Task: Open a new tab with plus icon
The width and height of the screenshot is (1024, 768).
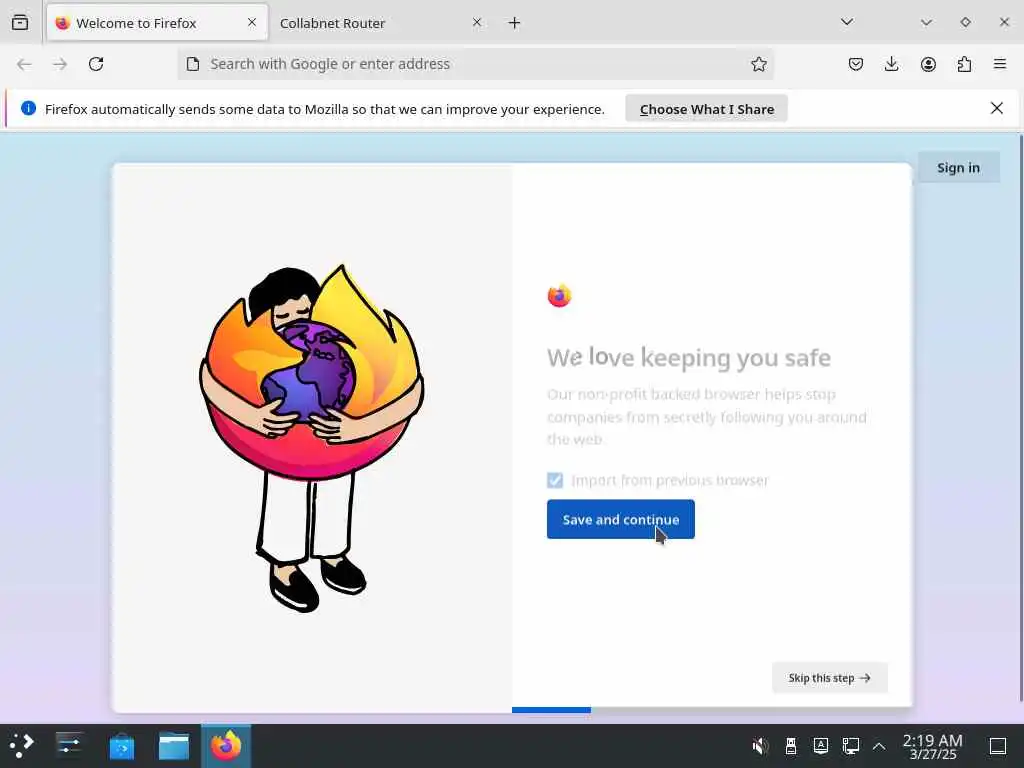Action: tap(515, 23)
